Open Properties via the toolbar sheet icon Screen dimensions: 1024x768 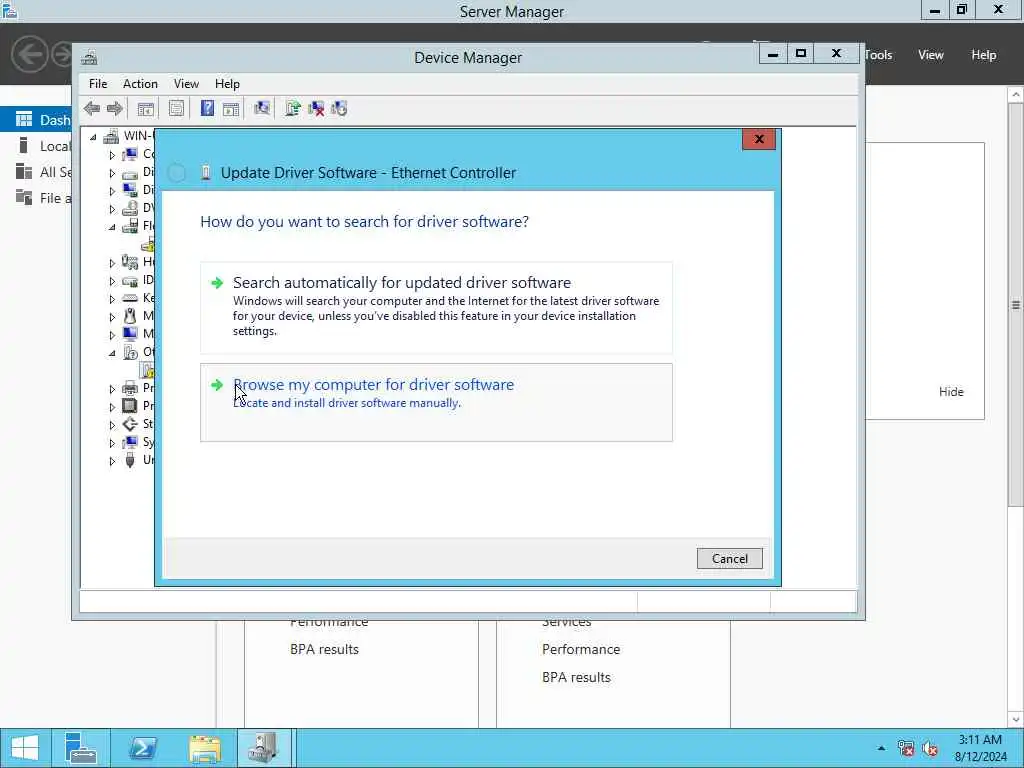[x=176, y=108]
